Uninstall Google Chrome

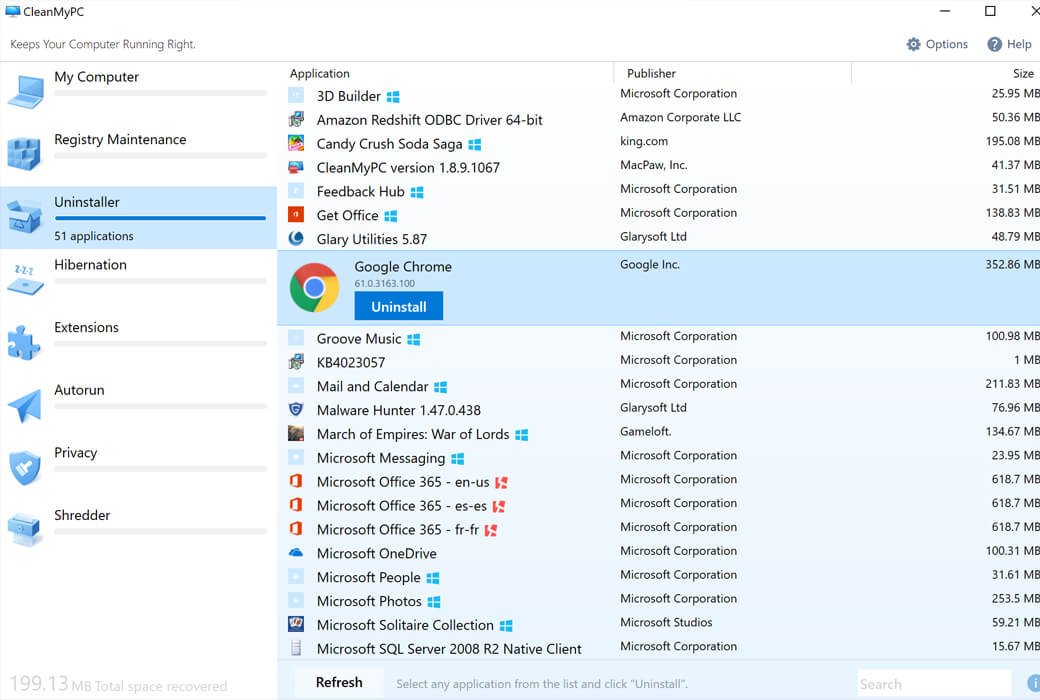pos(399,307)
